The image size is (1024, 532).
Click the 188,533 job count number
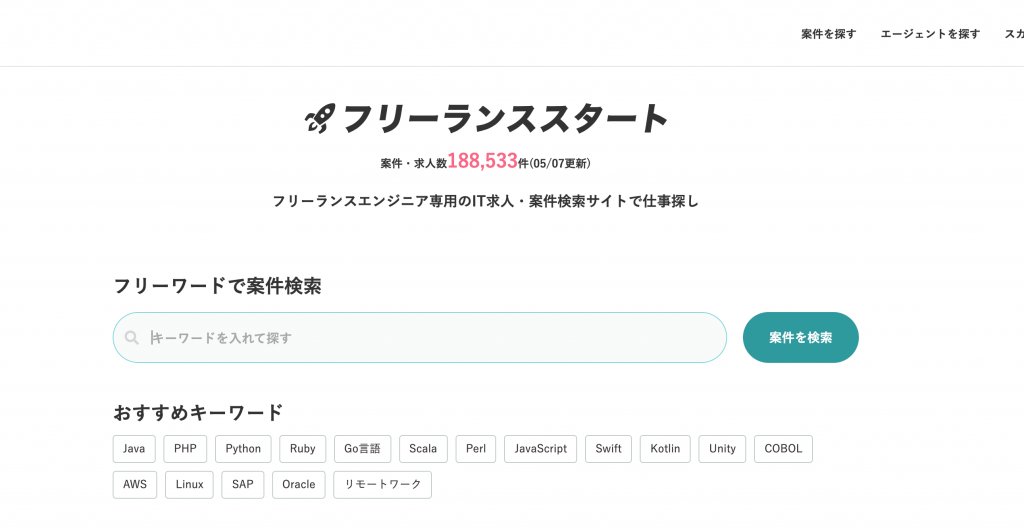point(483,161)
